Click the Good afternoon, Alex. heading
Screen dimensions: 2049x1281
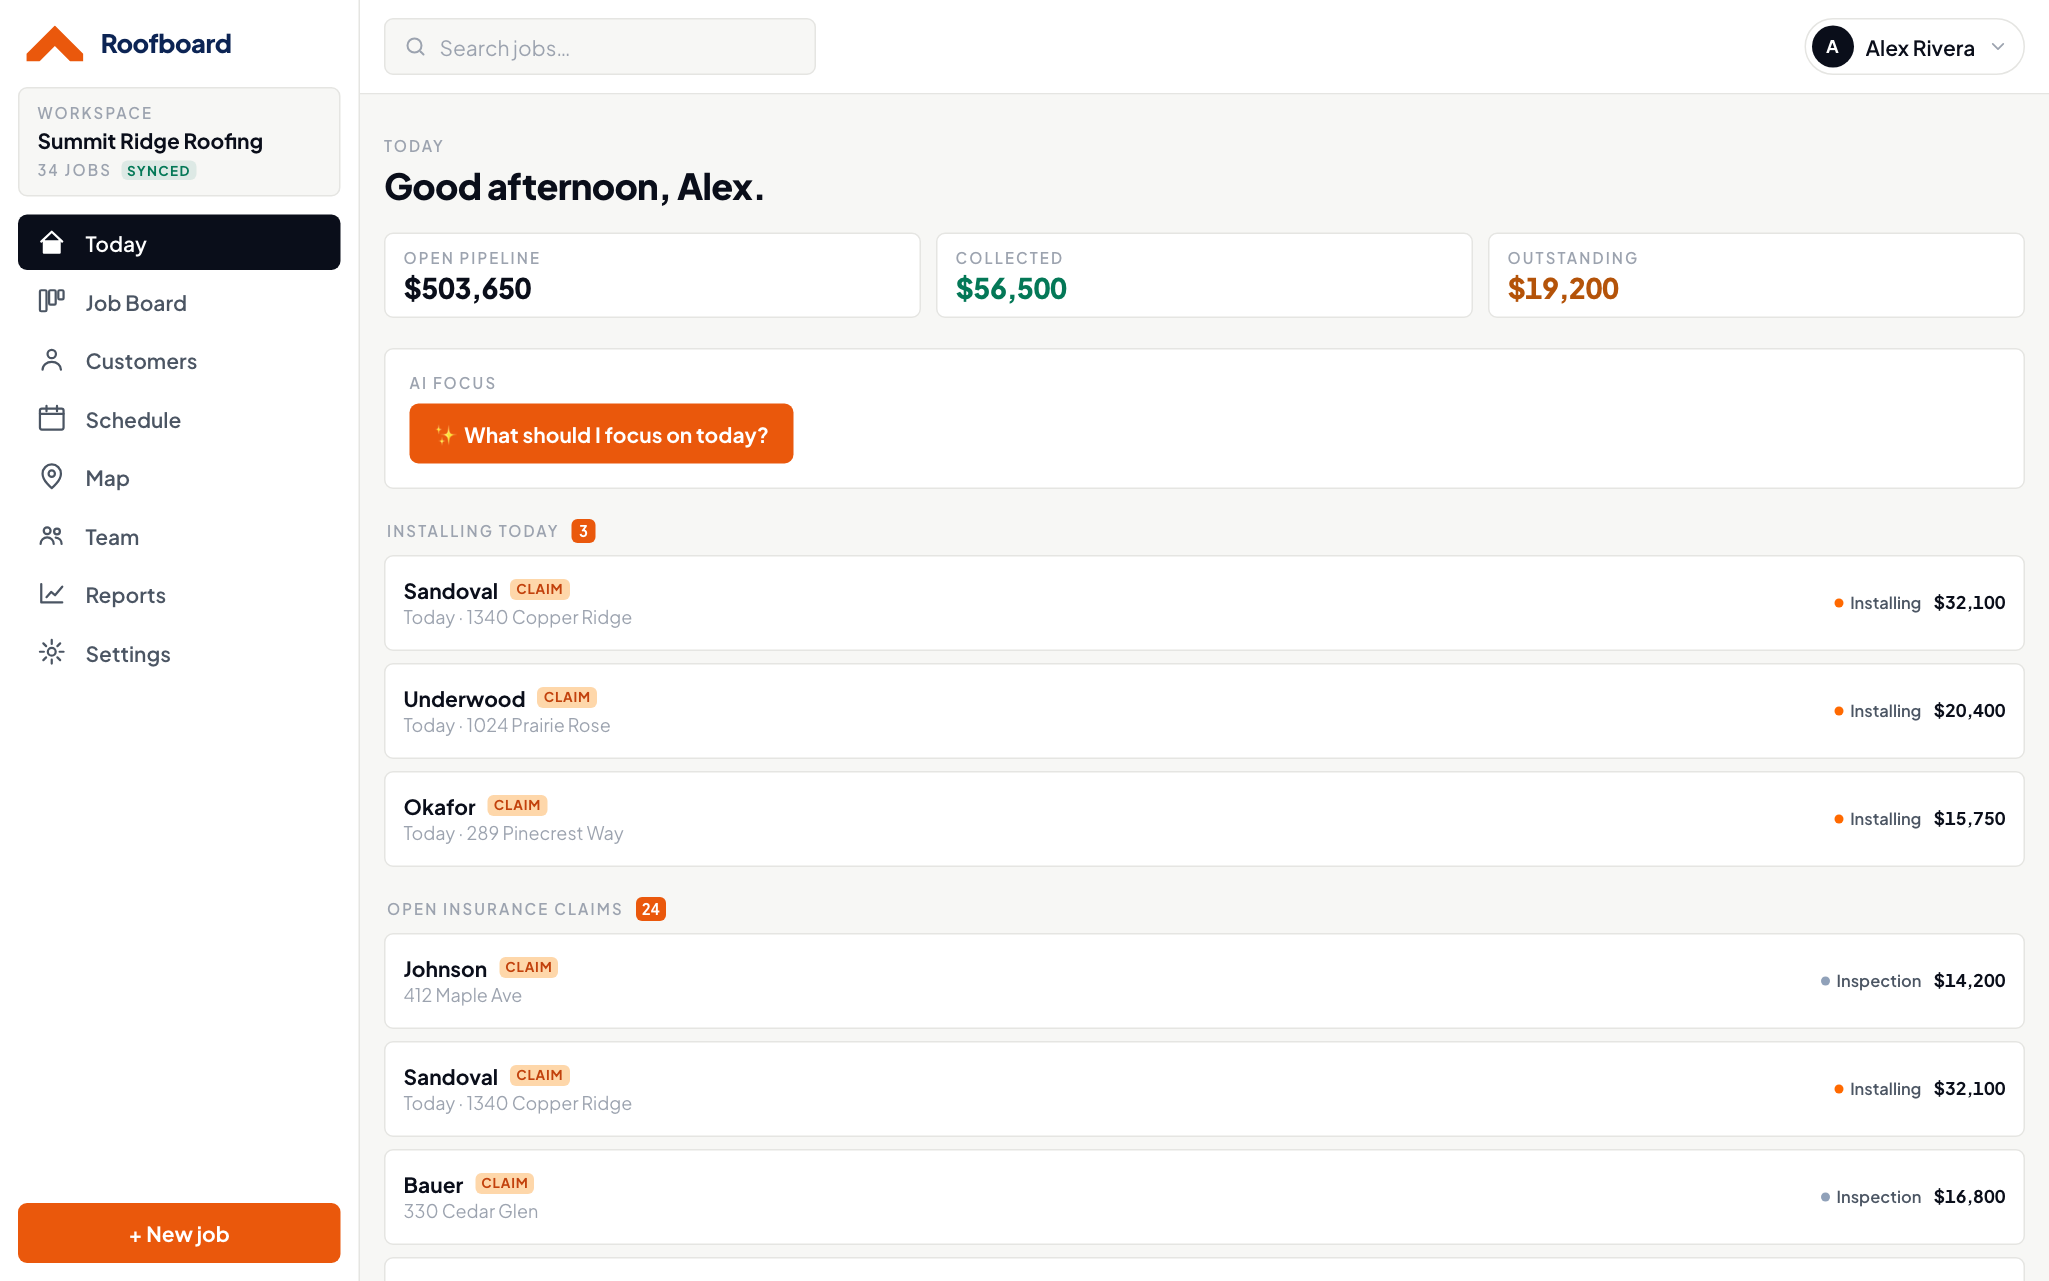pos(574,187)
